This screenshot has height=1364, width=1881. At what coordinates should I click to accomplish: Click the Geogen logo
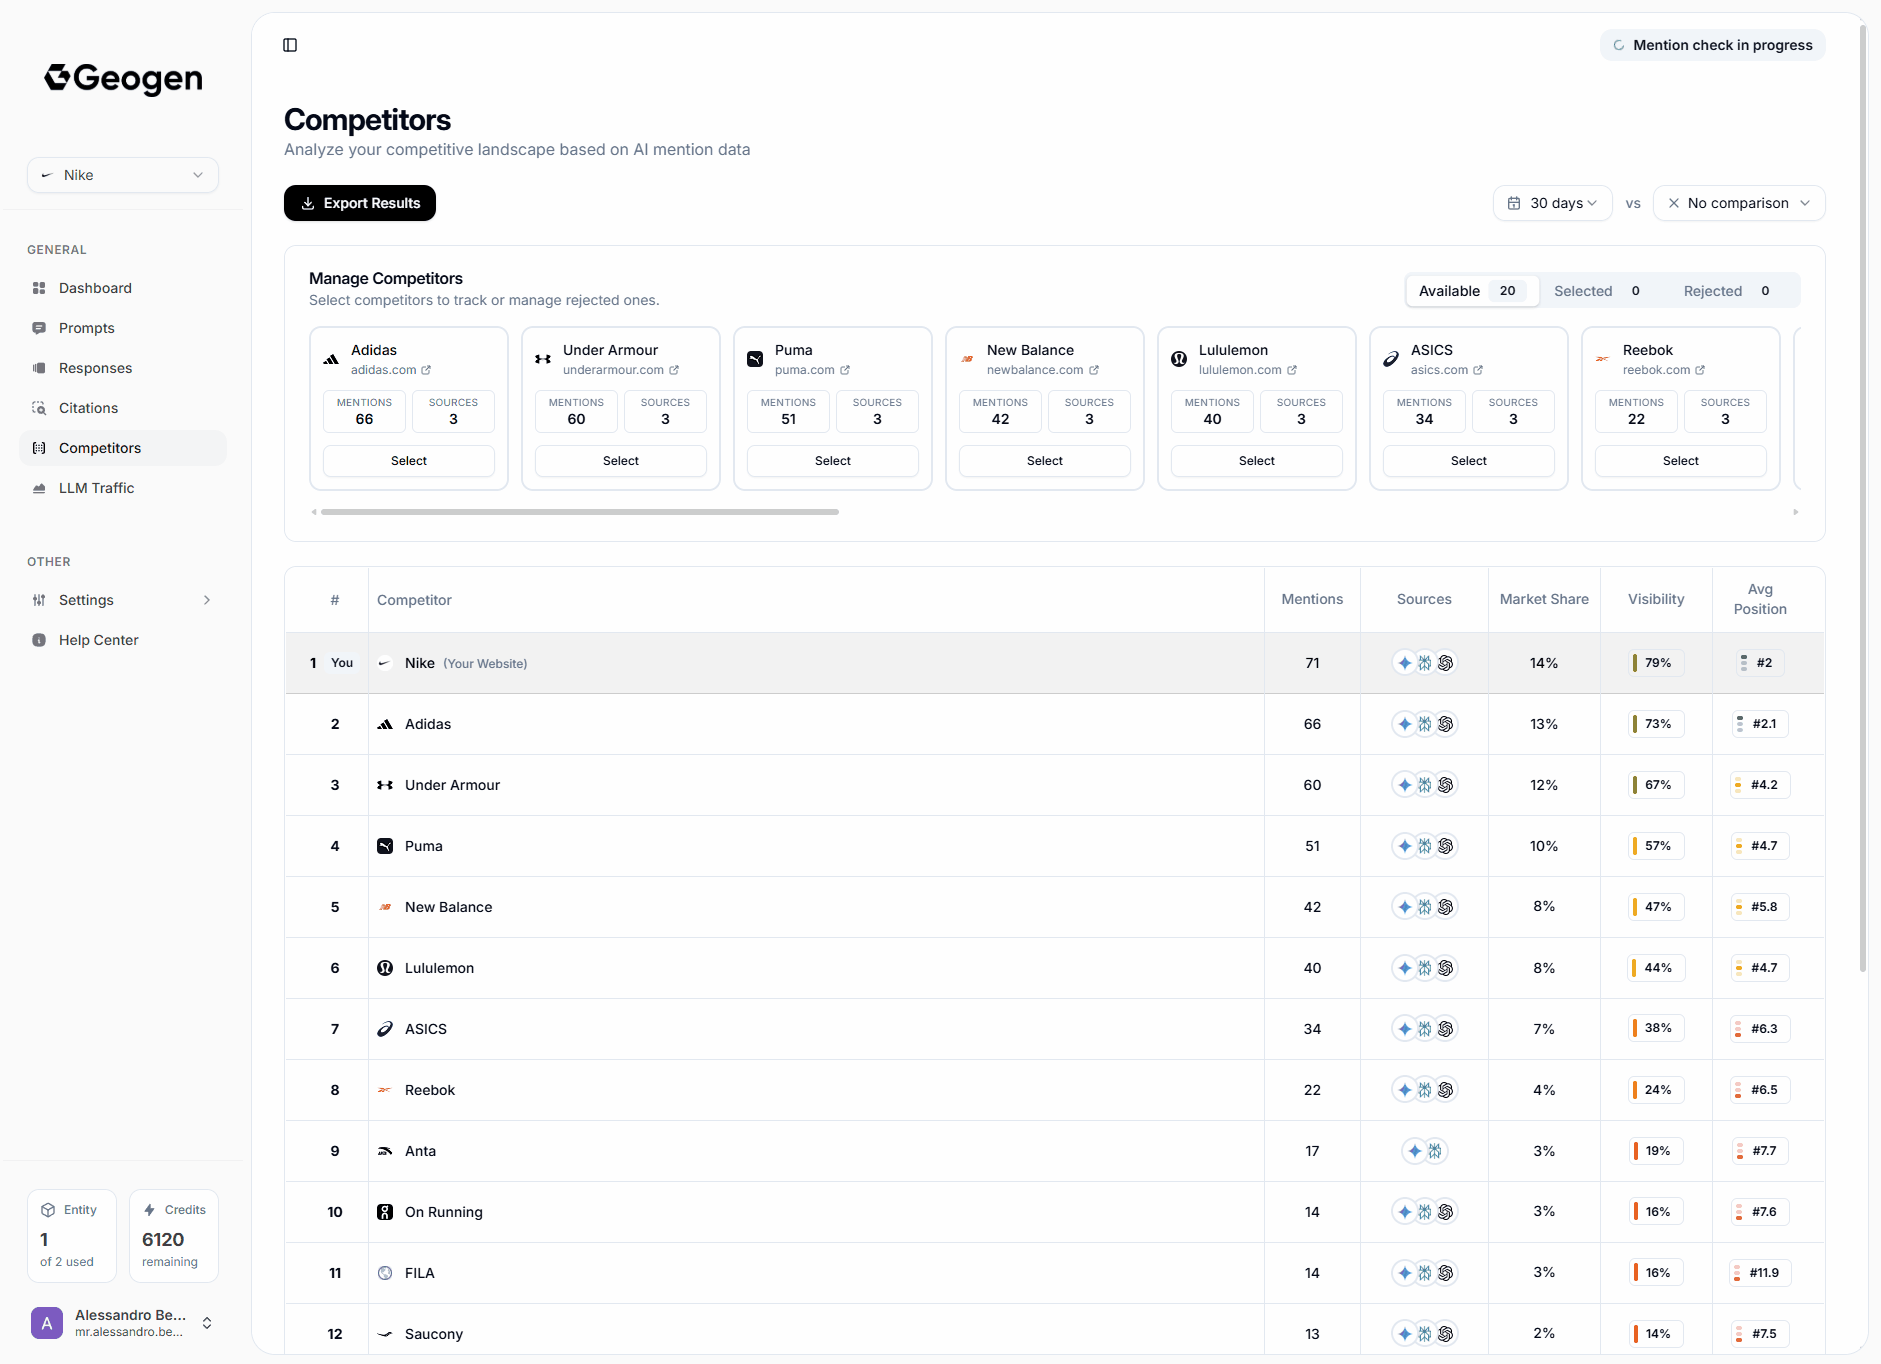pos(122,78)
